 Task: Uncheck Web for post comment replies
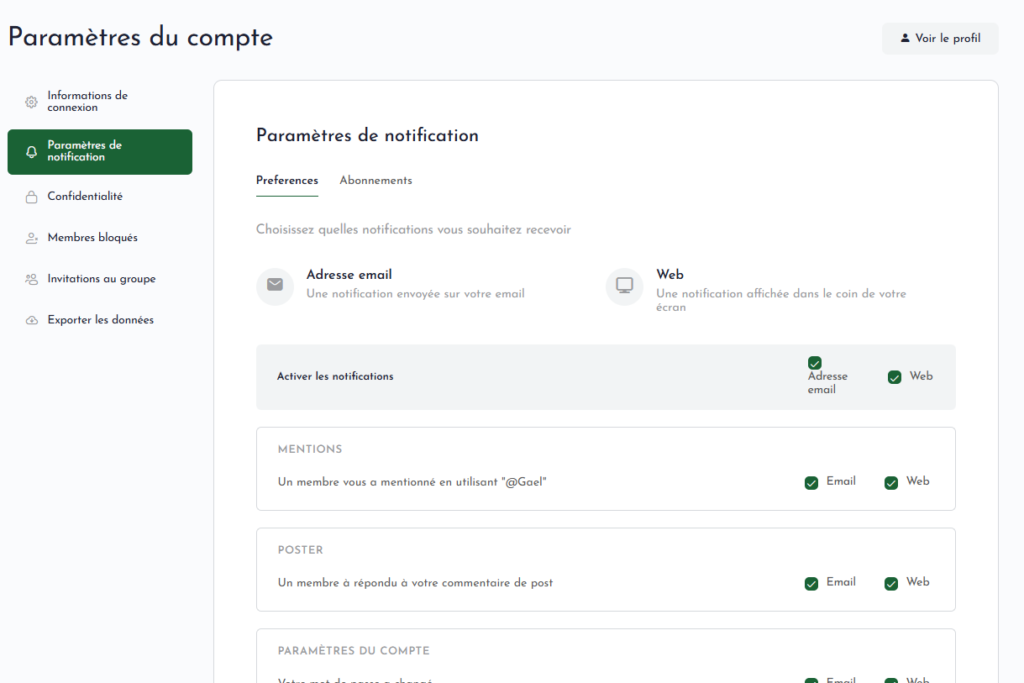click(891, 584)
